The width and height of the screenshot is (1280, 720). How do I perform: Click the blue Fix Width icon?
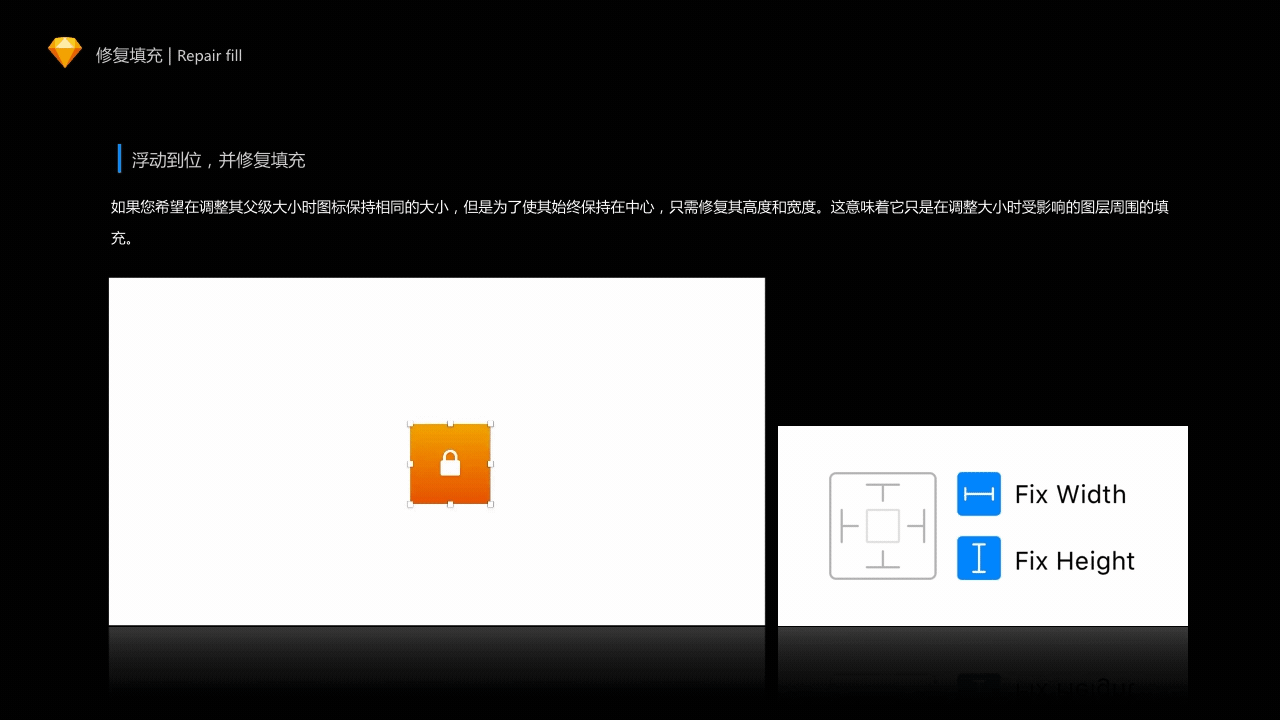978,493
